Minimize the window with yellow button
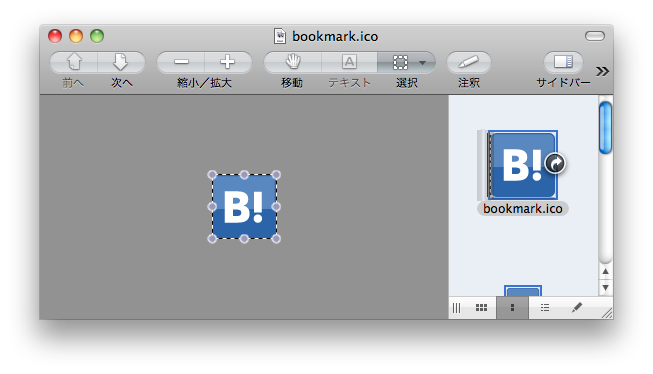The width and height of the screenshot is (653, 374). point(76,36)
